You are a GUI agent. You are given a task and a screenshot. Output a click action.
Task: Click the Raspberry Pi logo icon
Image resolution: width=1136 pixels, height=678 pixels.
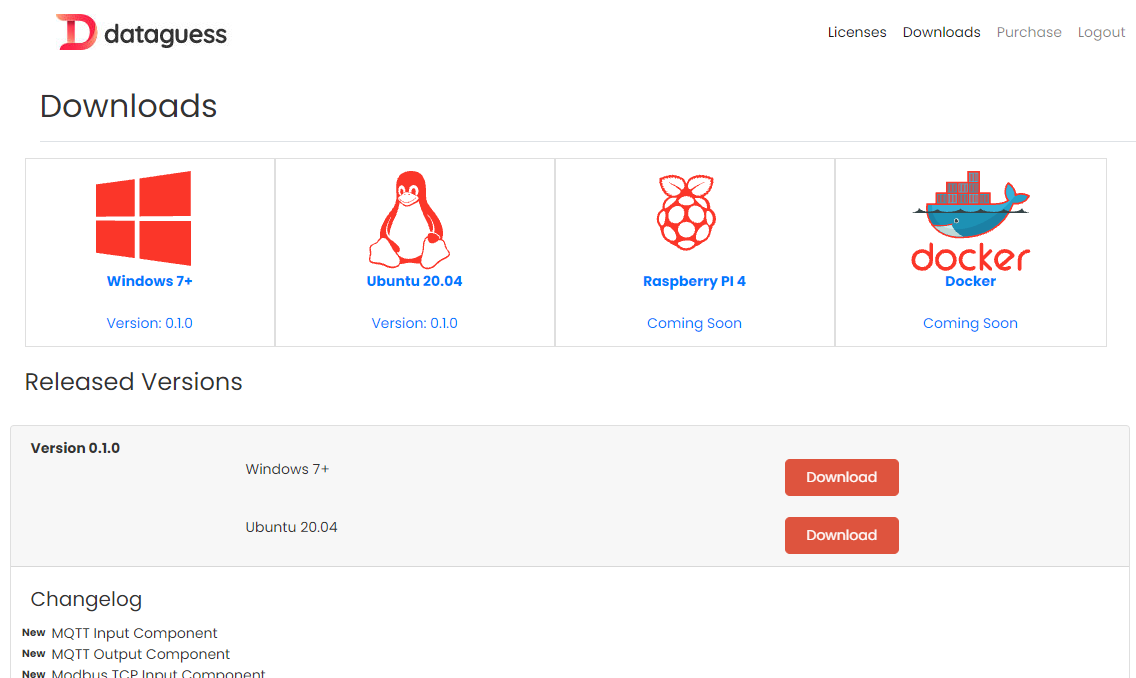(686, 212)
